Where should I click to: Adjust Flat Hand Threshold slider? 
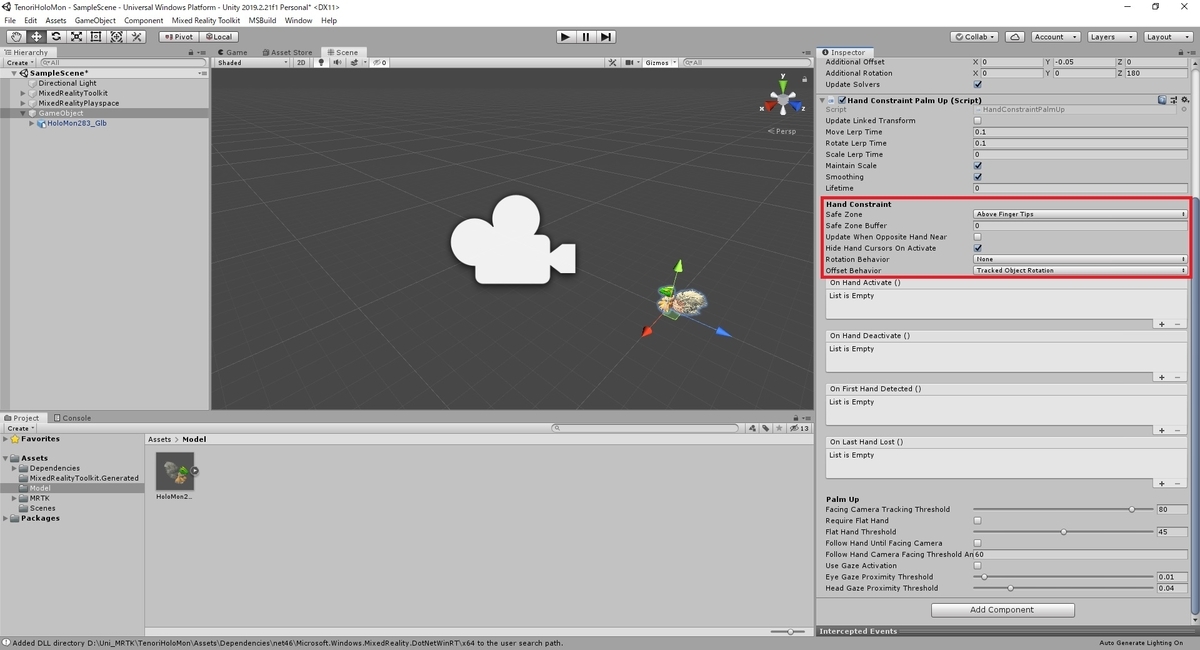(1063, 532)
